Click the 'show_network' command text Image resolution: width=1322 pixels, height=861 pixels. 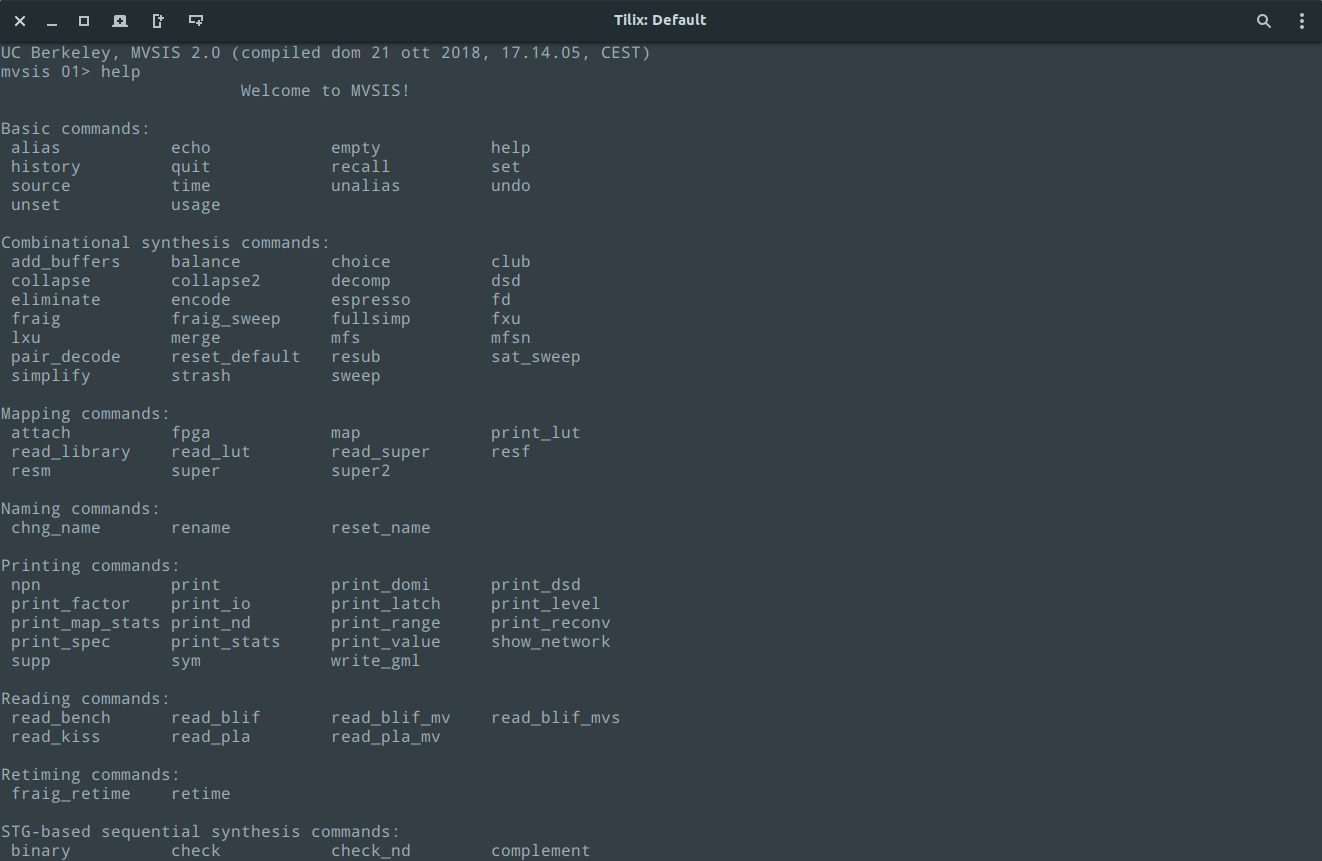[551, 642]
